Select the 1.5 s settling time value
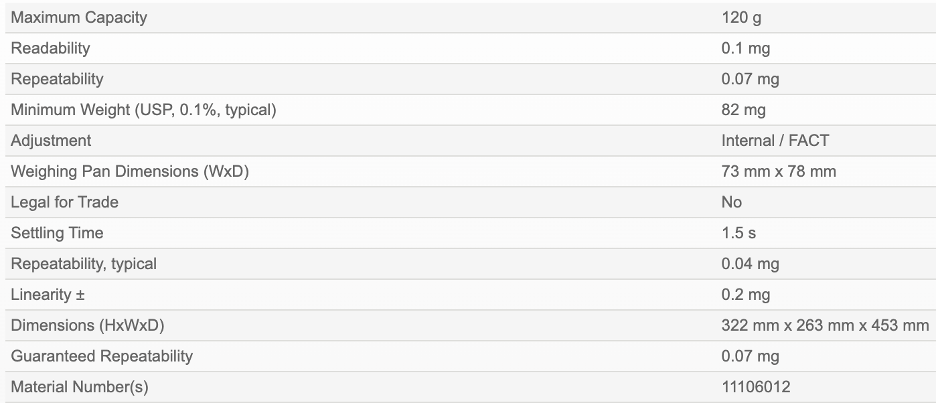Viewport: 936px width, 404px height. 737,233
